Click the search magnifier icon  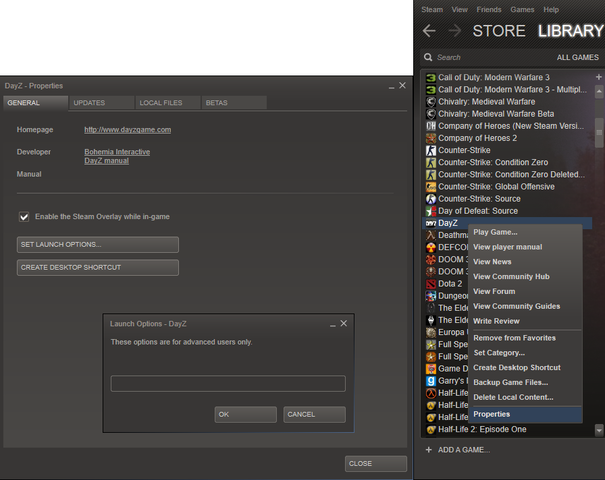point(428,57)
